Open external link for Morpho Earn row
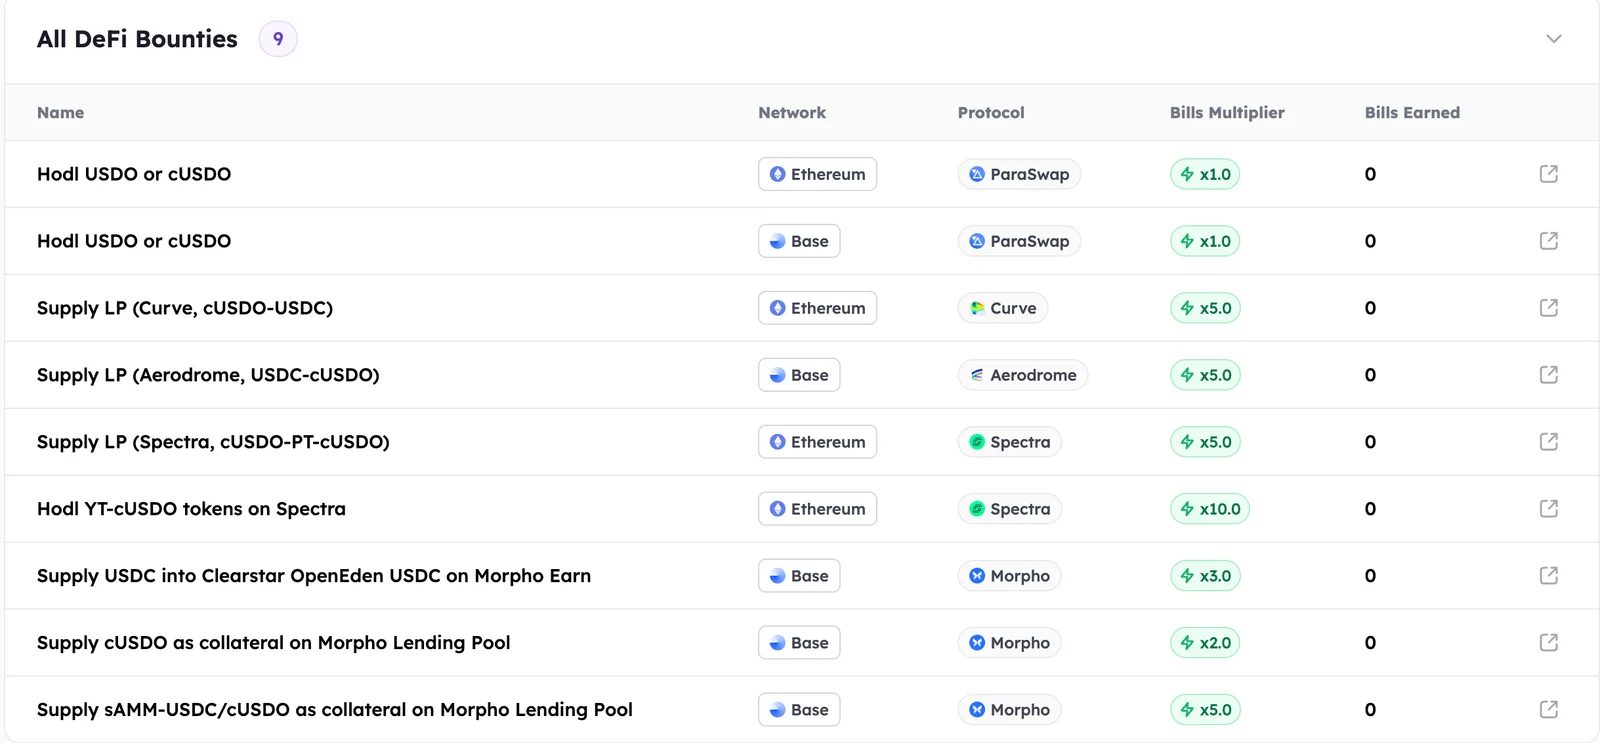Viewport: 1600px width, 743px height. coord(1549,576)
